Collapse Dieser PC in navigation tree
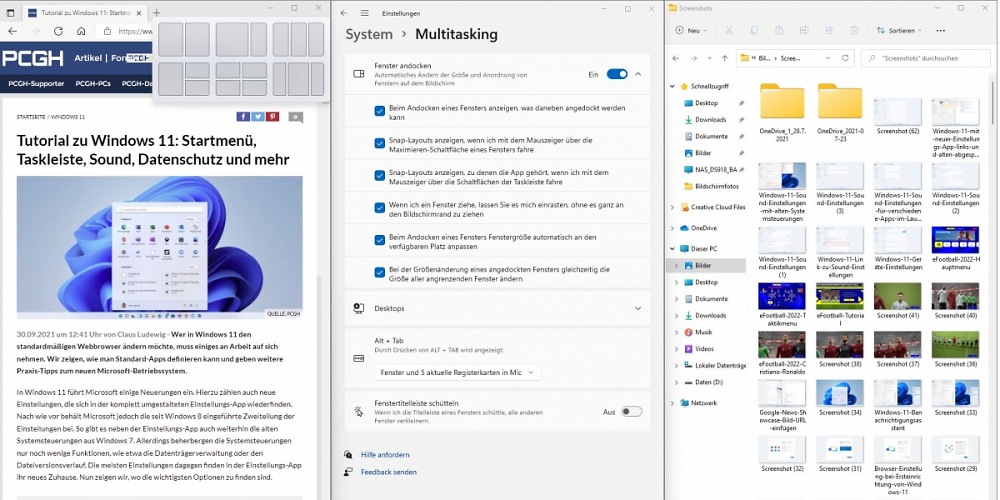This screenshot has height=500, width=1000. (672, 249)
